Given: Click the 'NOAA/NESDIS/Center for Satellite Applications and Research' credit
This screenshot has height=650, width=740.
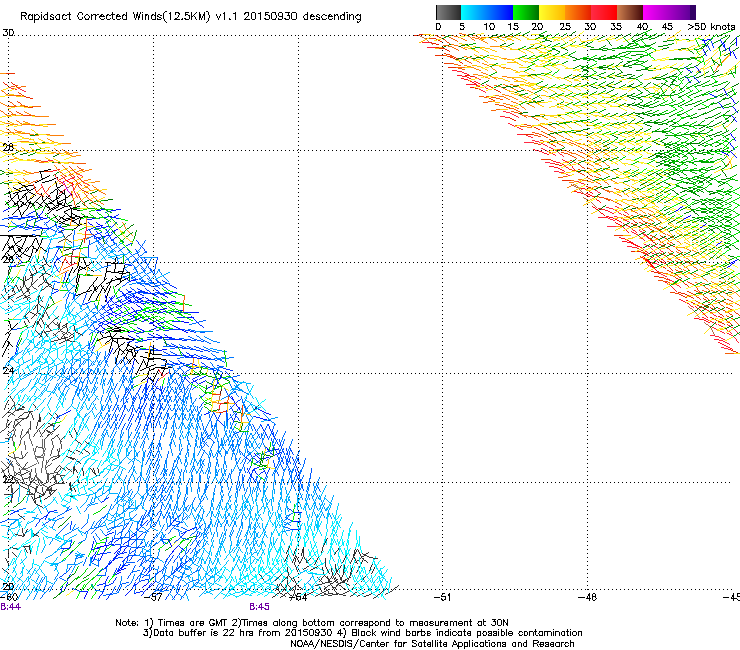Looking at the screenshot, I should click(432, 644).
